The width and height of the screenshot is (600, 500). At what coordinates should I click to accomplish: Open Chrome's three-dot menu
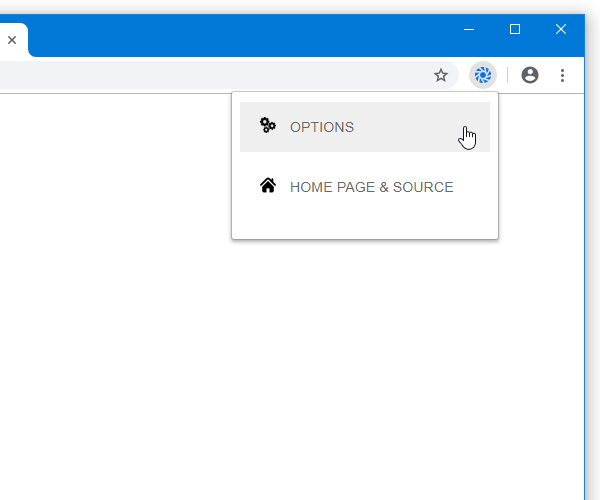(x=562, y=75)
